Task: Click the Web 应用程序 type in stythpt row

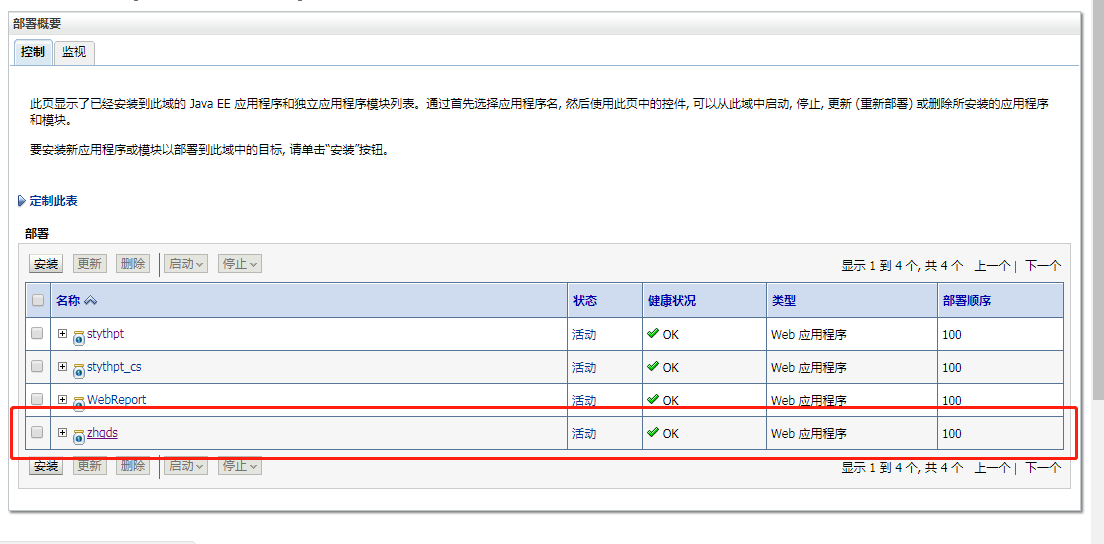Action: [x=809, y=335]
